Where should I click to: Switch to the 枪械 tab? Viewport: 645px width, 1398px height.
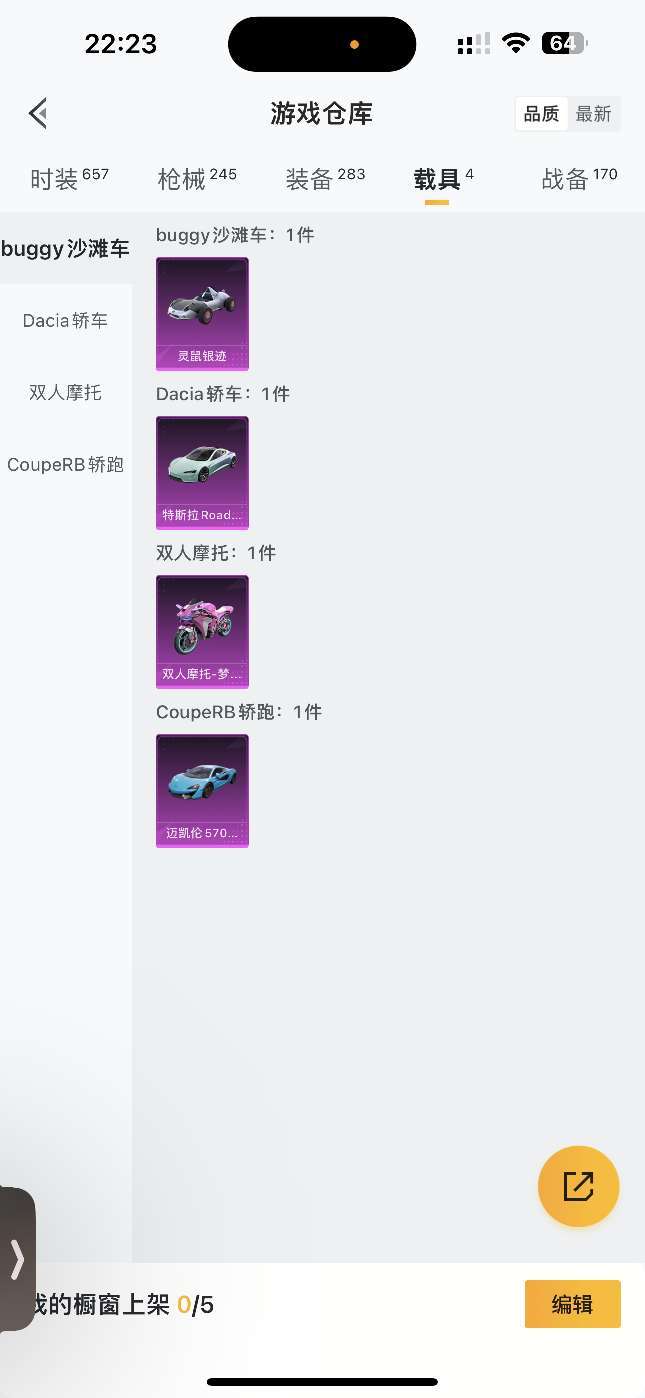pyautogui.click(x=197, y=178)
